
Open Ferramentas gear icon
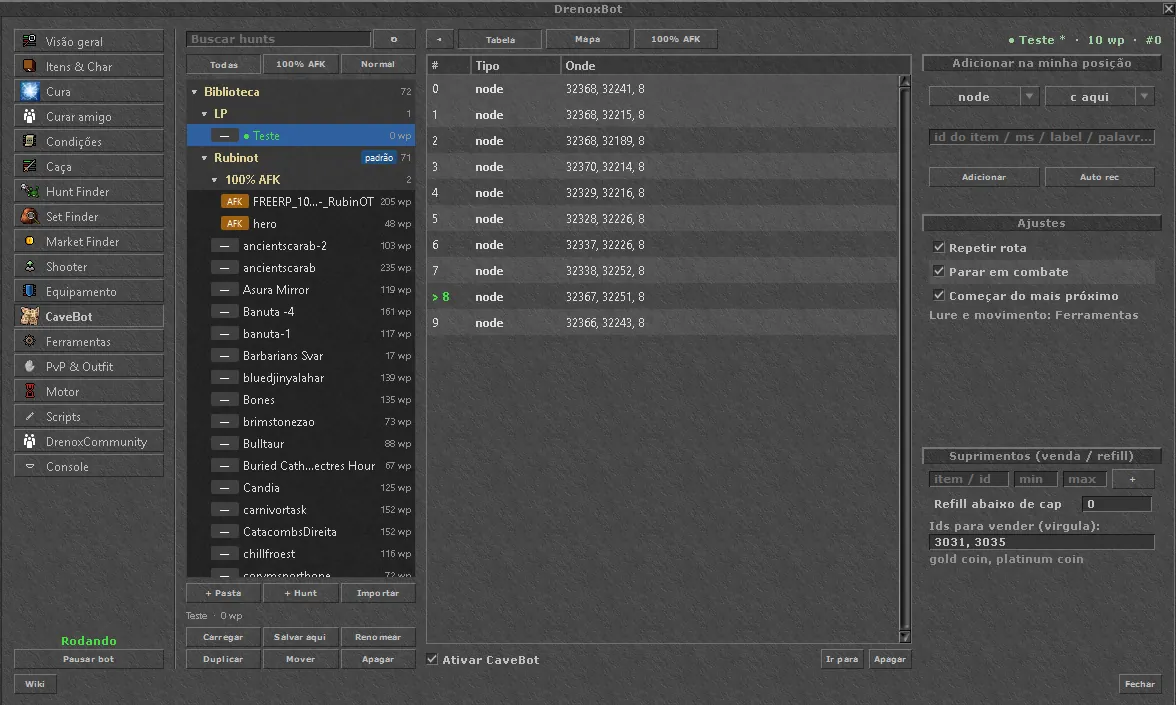[29, 341]
